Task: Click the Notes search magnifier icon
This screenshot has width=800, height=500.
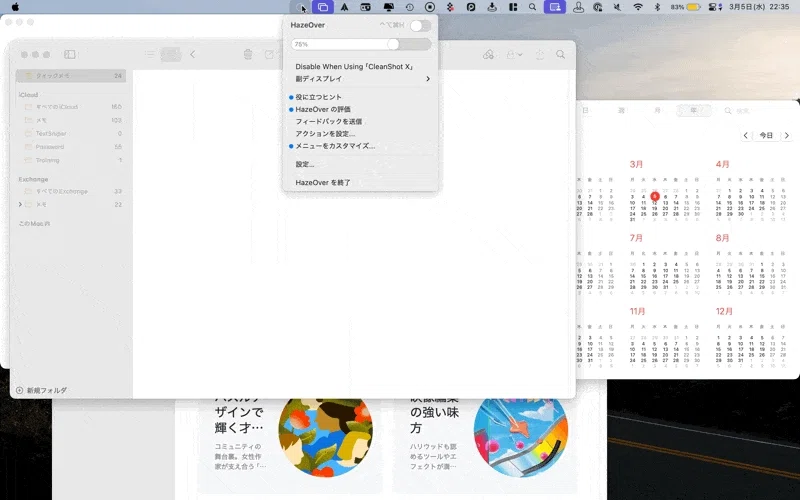Action: coord(561,55)
